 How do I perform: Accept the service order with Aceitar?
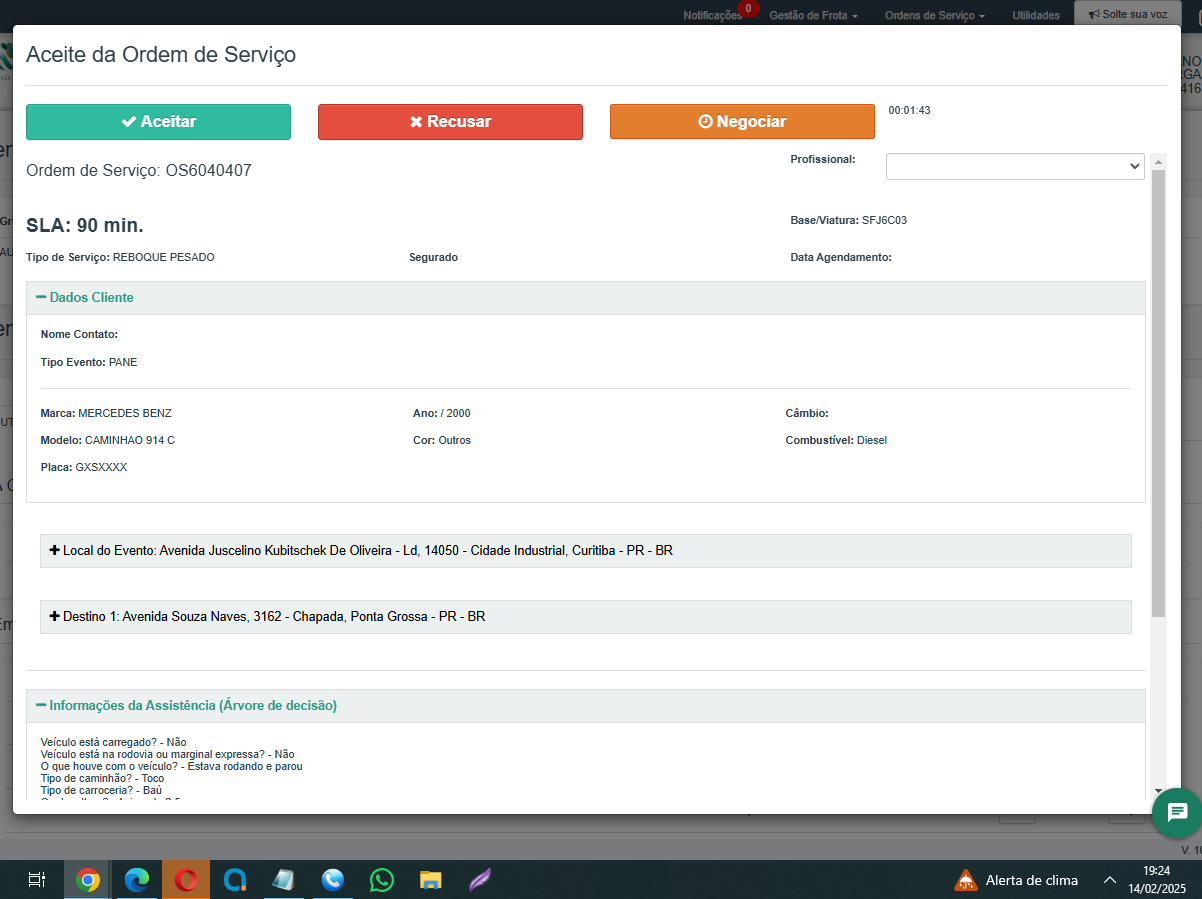pyautogui.click(x=158, y=122)
